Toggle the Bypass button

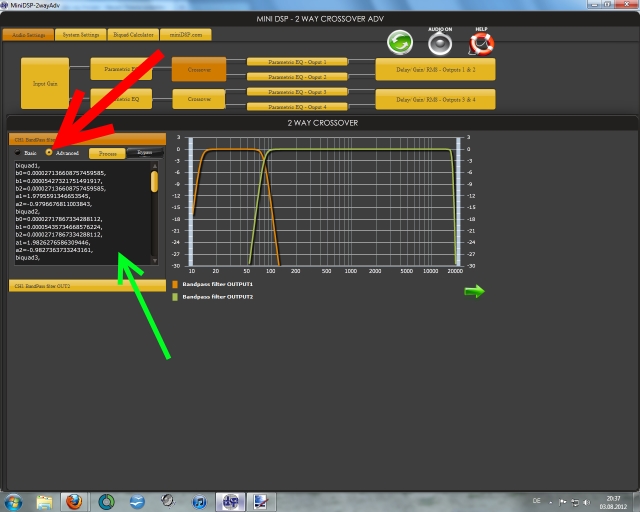click(x=145, y=153)
